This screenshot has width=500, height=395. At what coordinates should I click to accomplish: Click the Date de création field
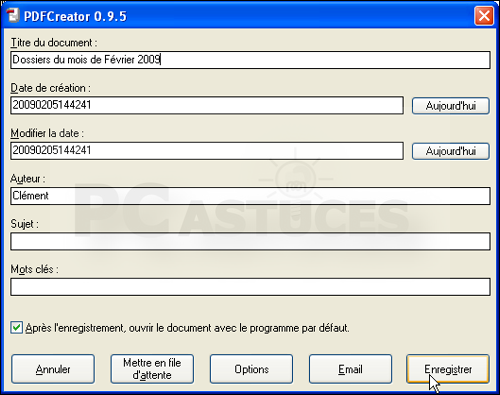pyautogui.click(x=207, y=105)
